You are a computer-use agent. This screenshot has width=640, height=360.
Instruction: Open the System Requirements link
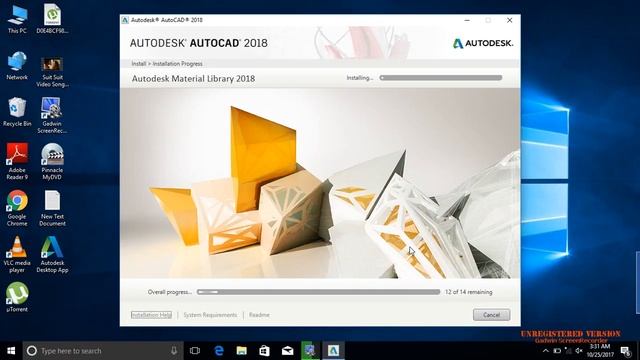coord(210,315)
